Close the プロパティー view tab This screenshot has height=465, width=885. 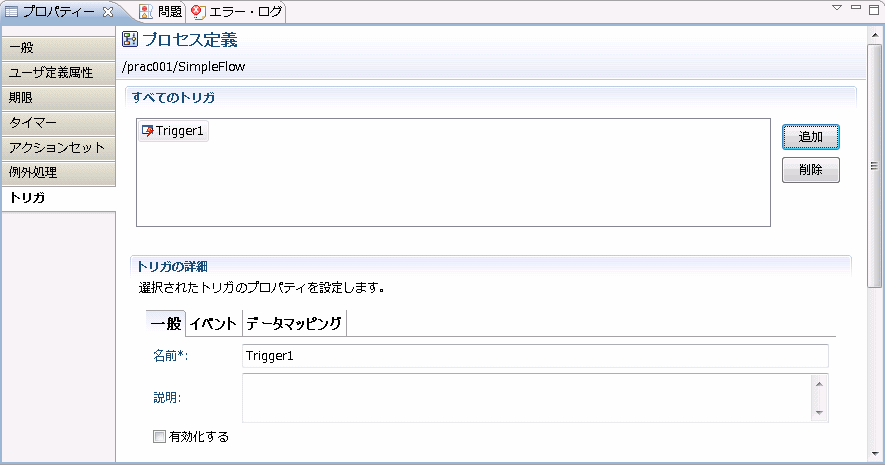coord(108,11)
